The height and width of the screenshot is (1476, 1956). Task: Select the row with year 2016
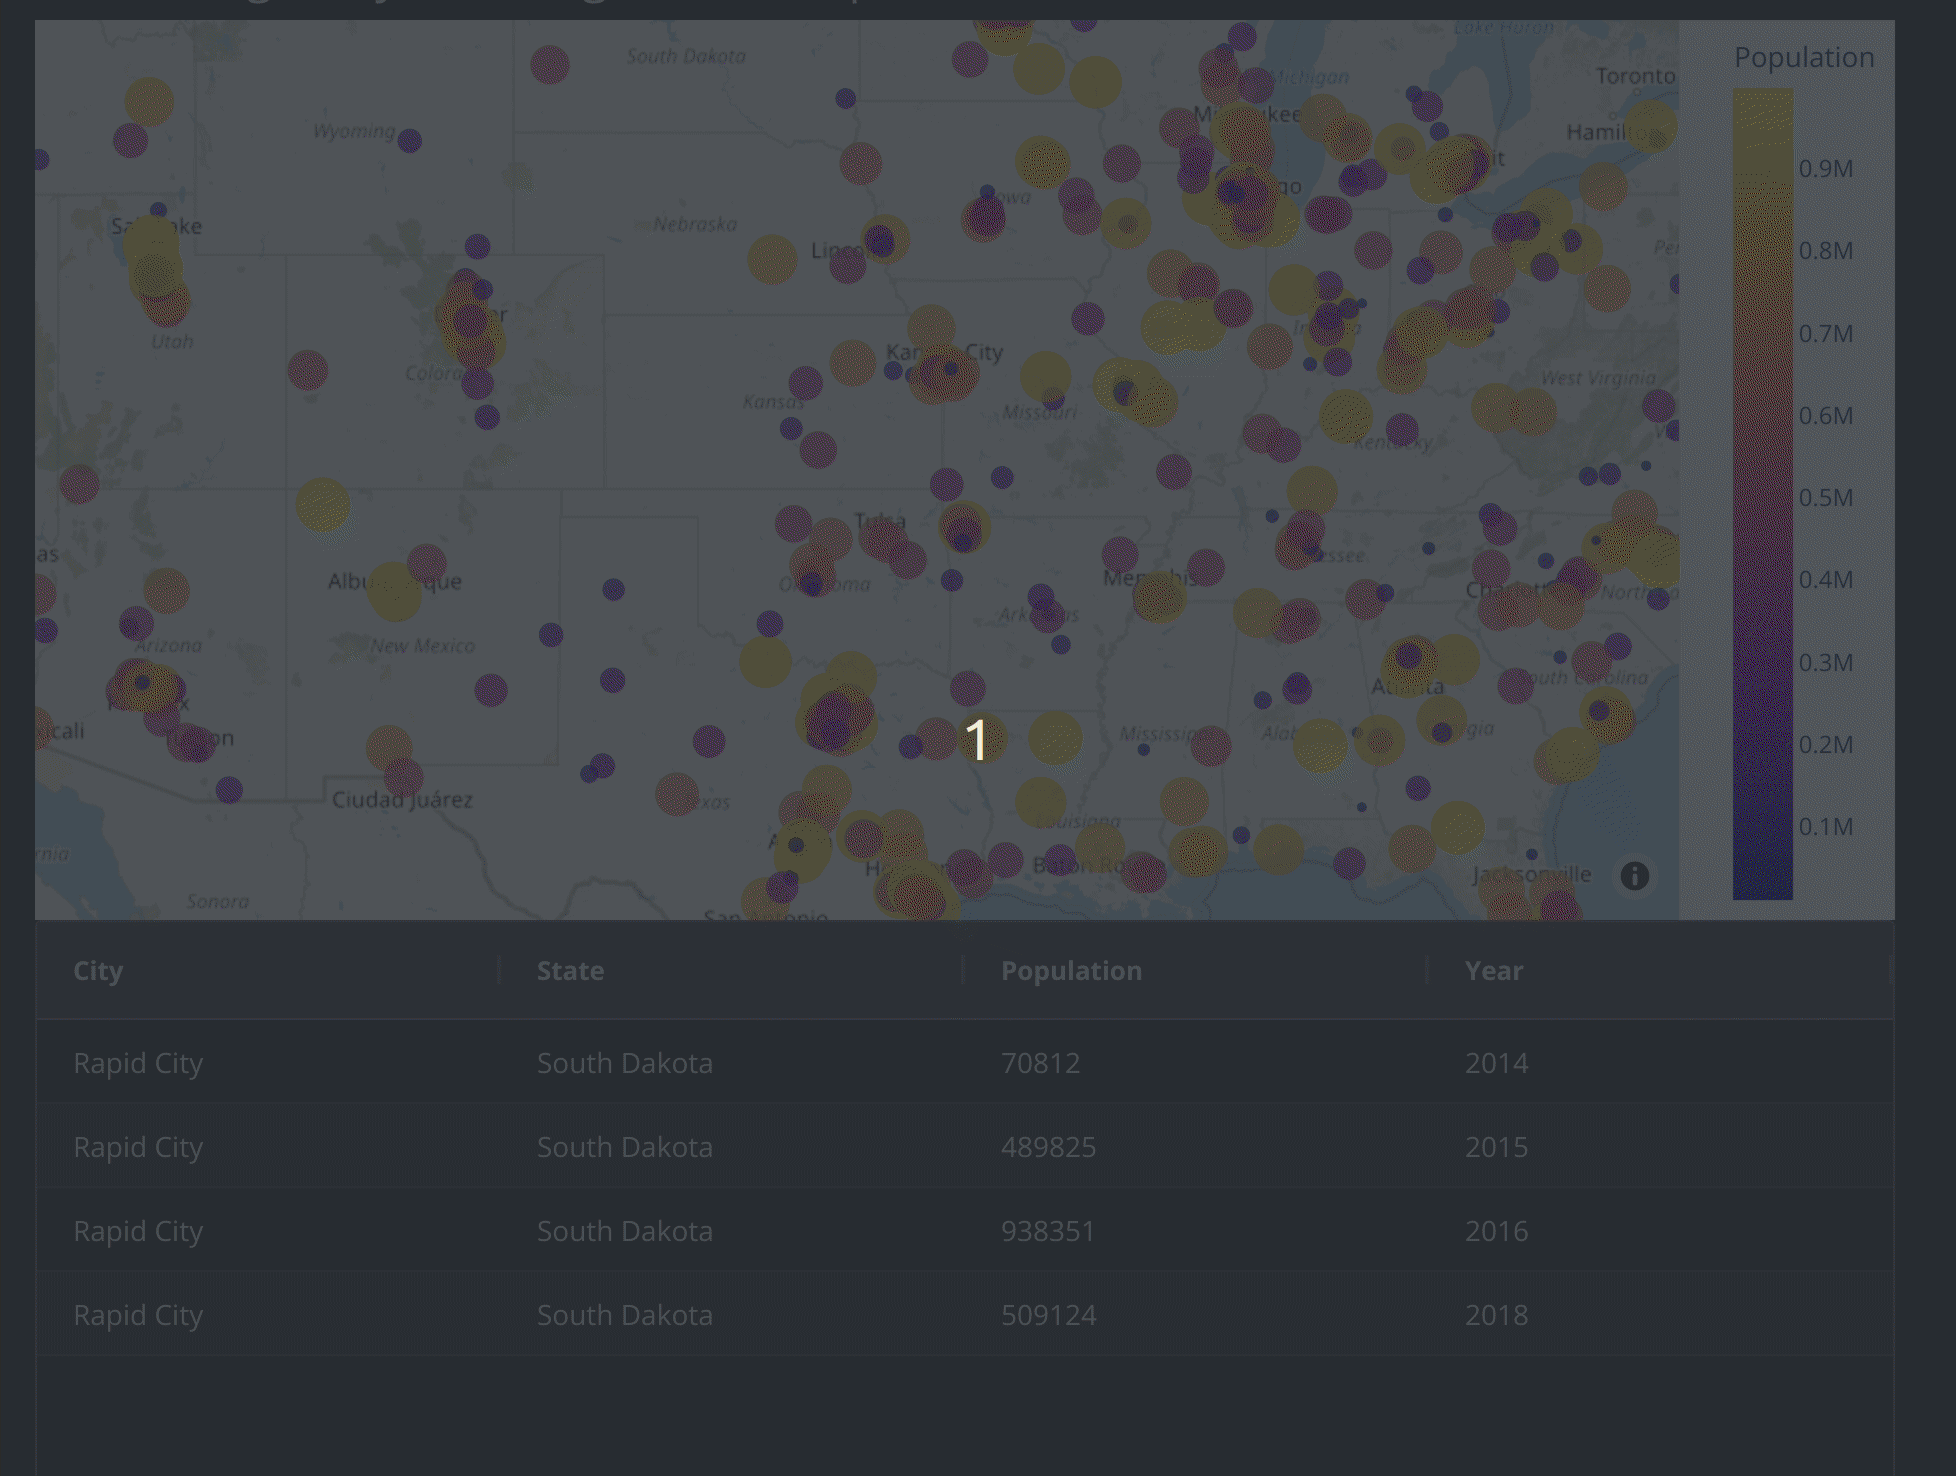[x=1495, y=1231]
